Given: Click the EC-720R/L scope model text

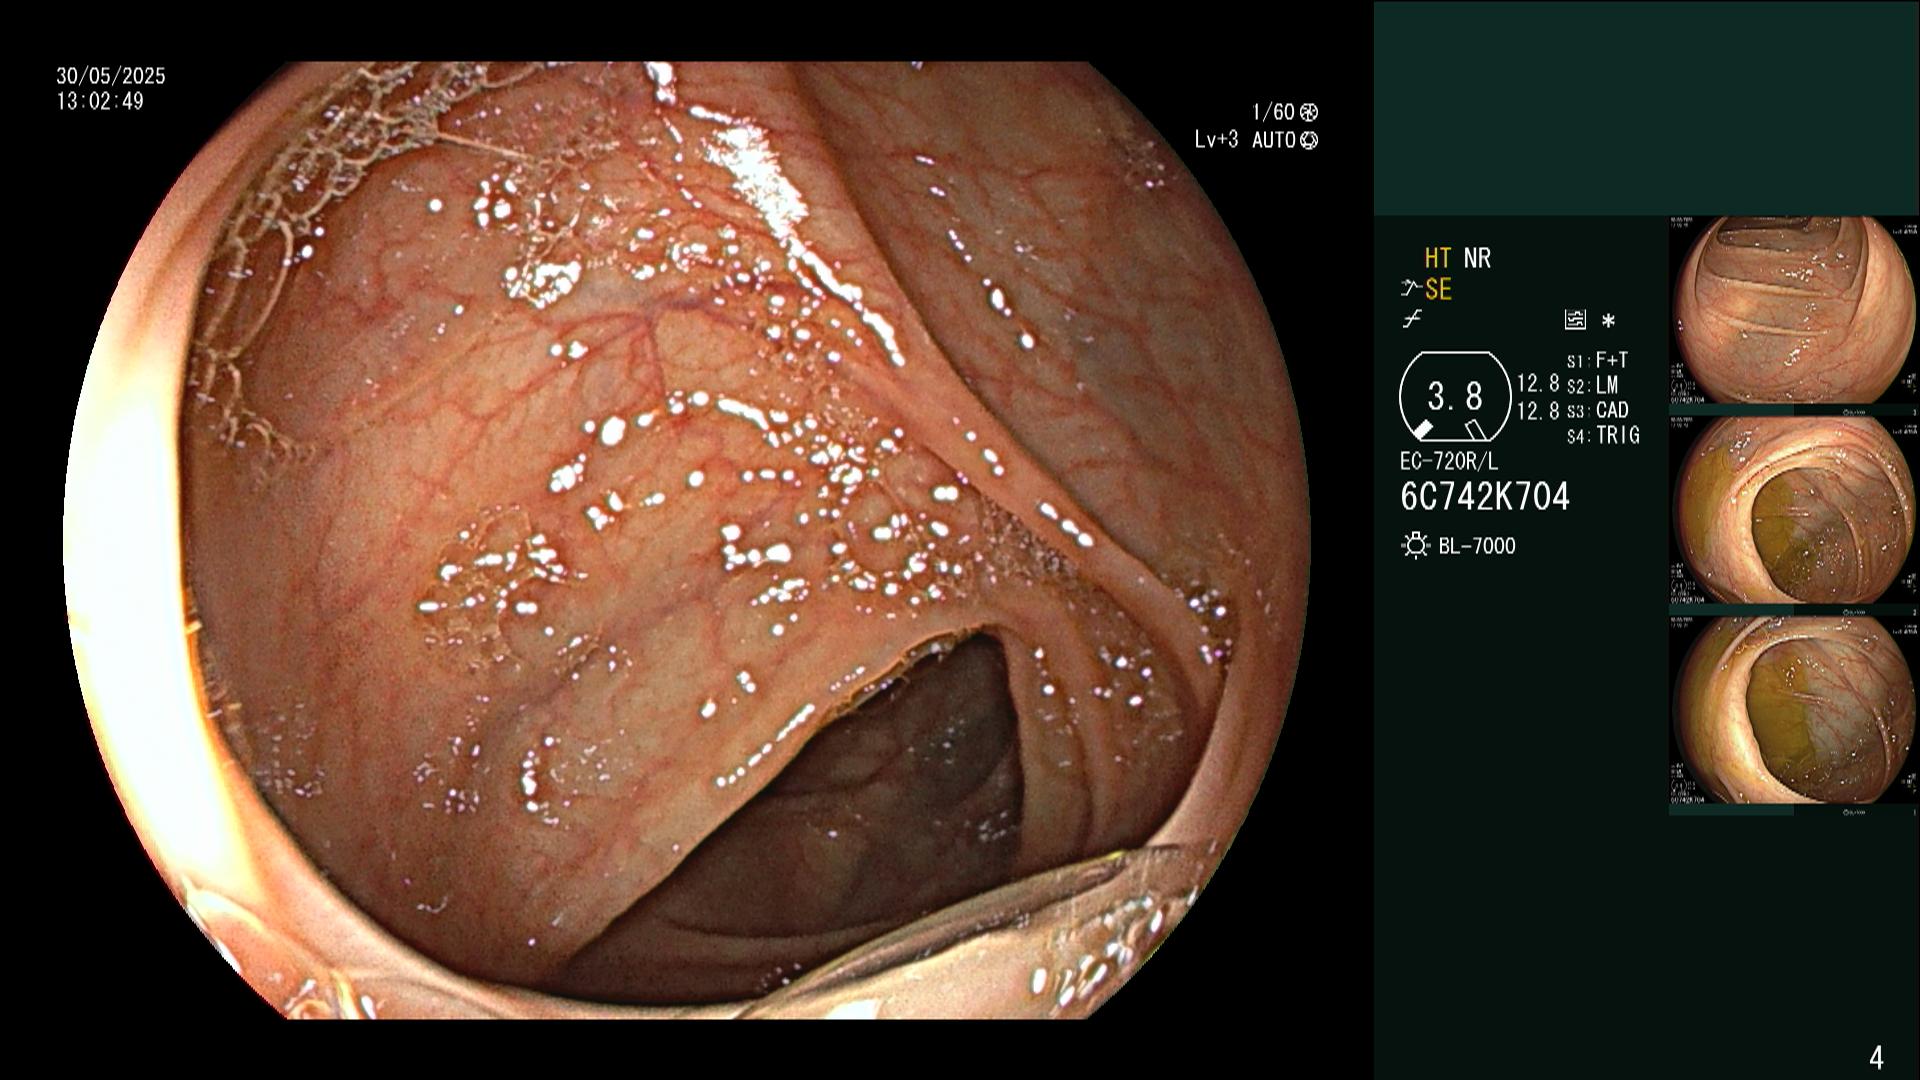Looking at the screenshot, I should tap(1449, 462).
